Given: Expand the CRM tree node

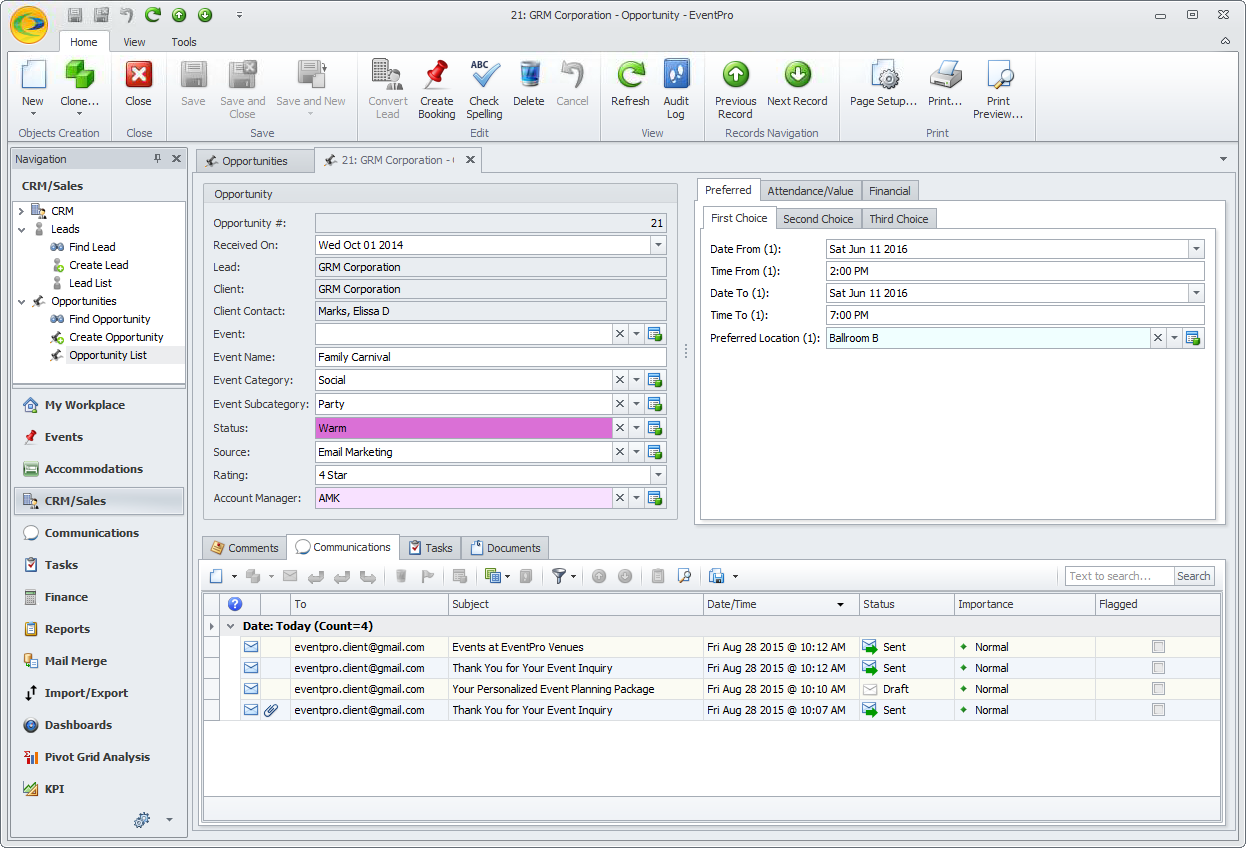Looking at the screenshot, I should 21,211.
